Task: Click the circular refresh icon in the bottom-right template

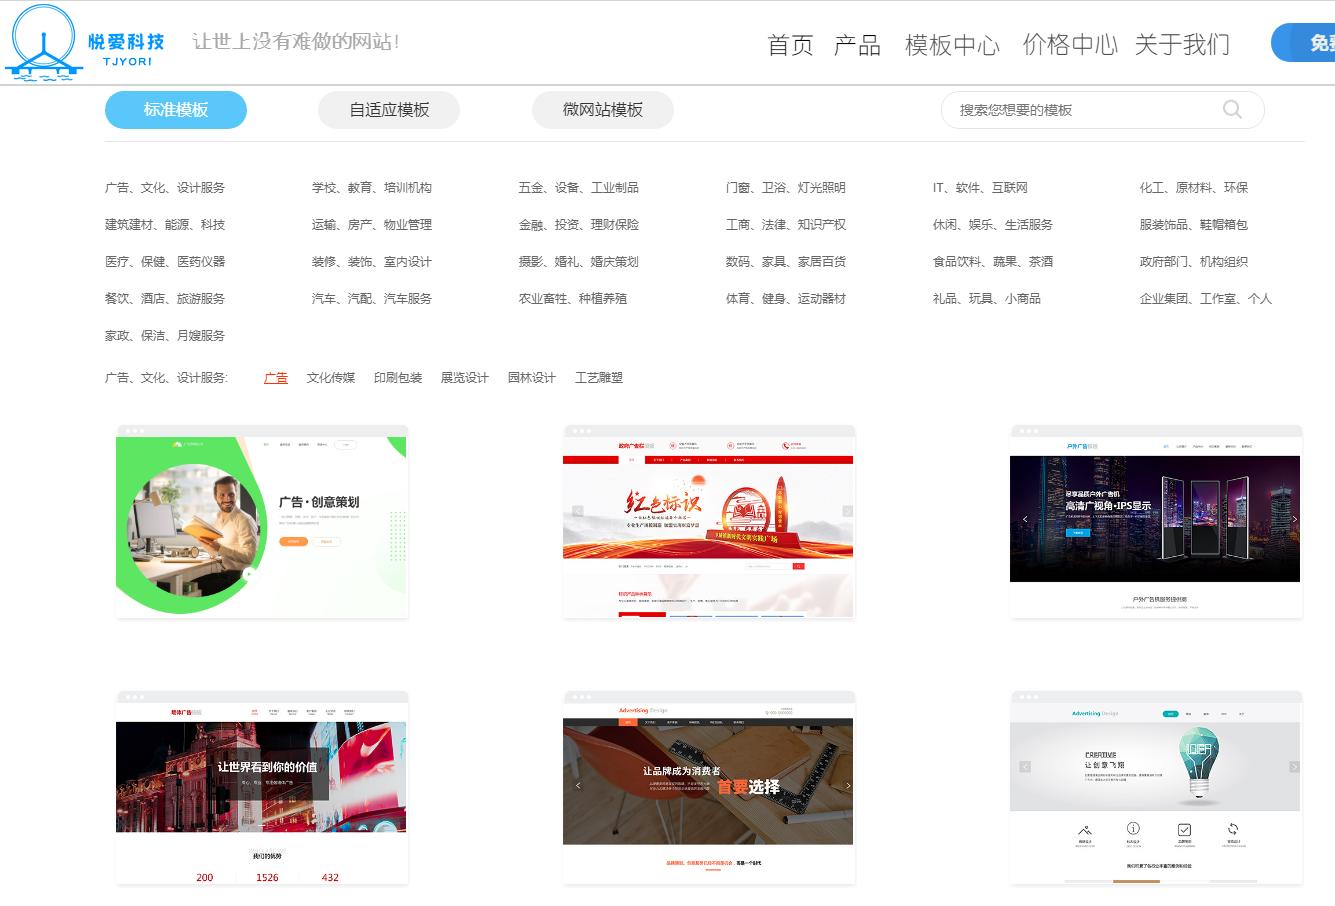Action: 1233,828
